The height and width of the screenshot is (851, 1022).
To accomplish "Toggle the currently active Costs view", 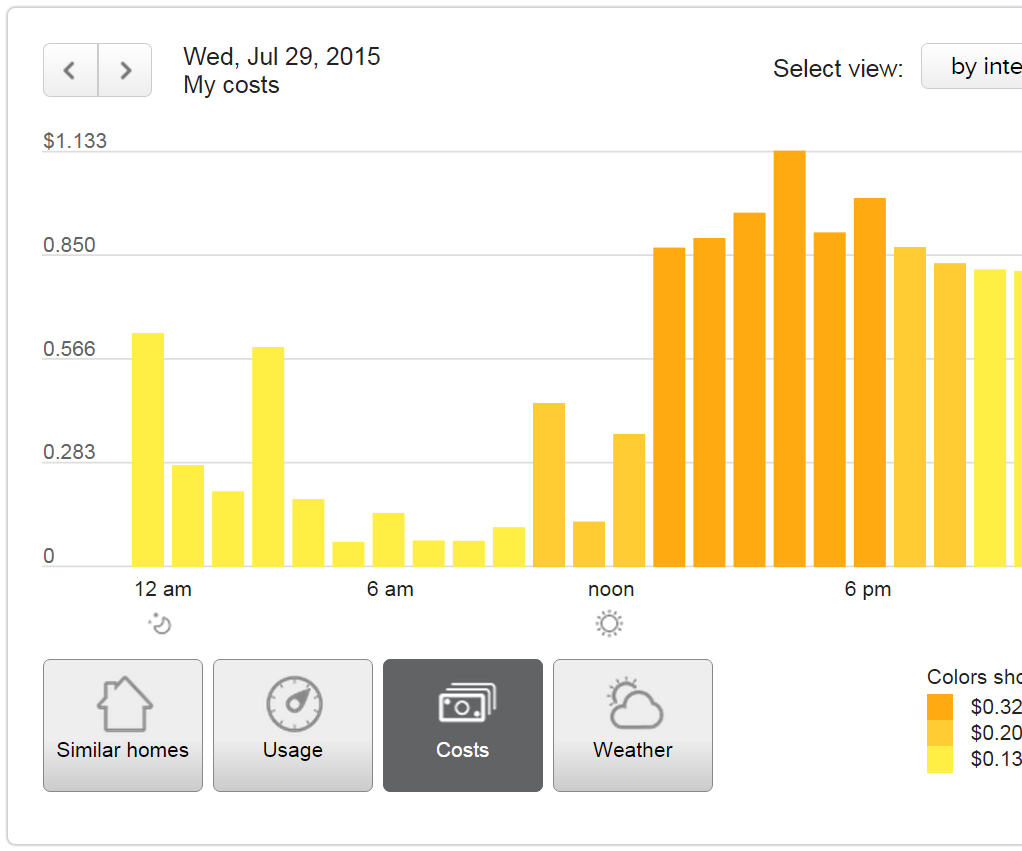I will pos(462,725).
